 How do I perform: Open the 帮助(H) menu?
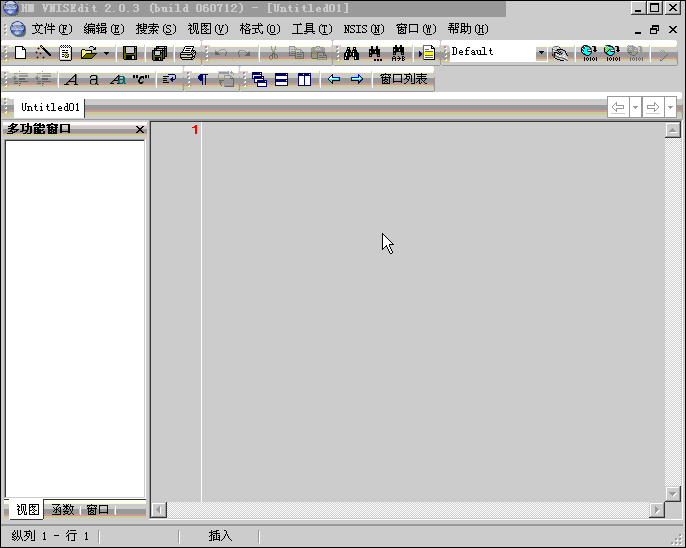[468, 29]
